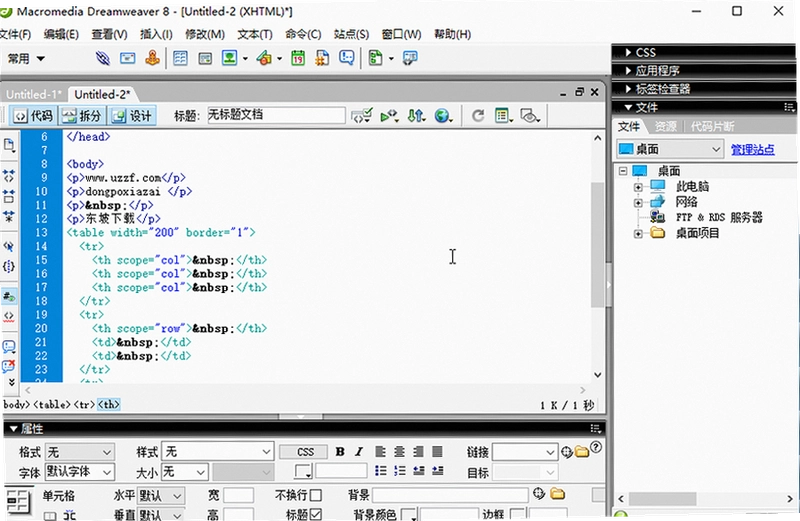Click the CSS button in properties panel

pyautogui.click(x=305, y=452)
